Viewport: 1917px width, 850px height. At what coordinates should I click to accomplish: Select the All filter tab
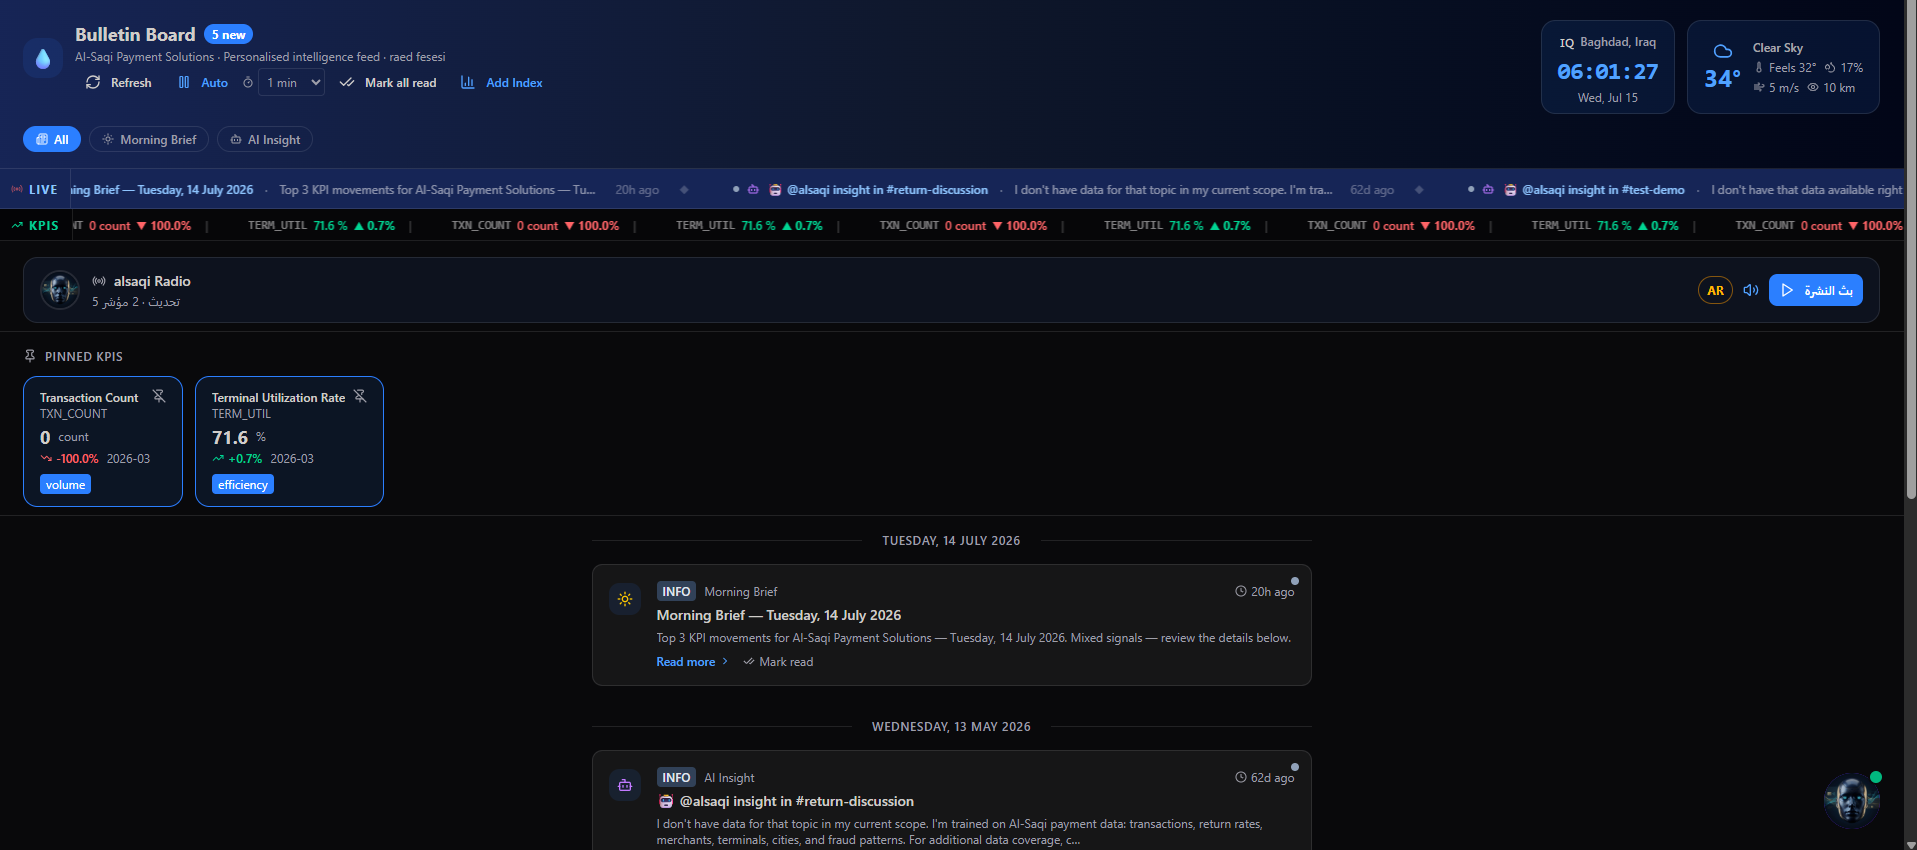coord(52,140)
